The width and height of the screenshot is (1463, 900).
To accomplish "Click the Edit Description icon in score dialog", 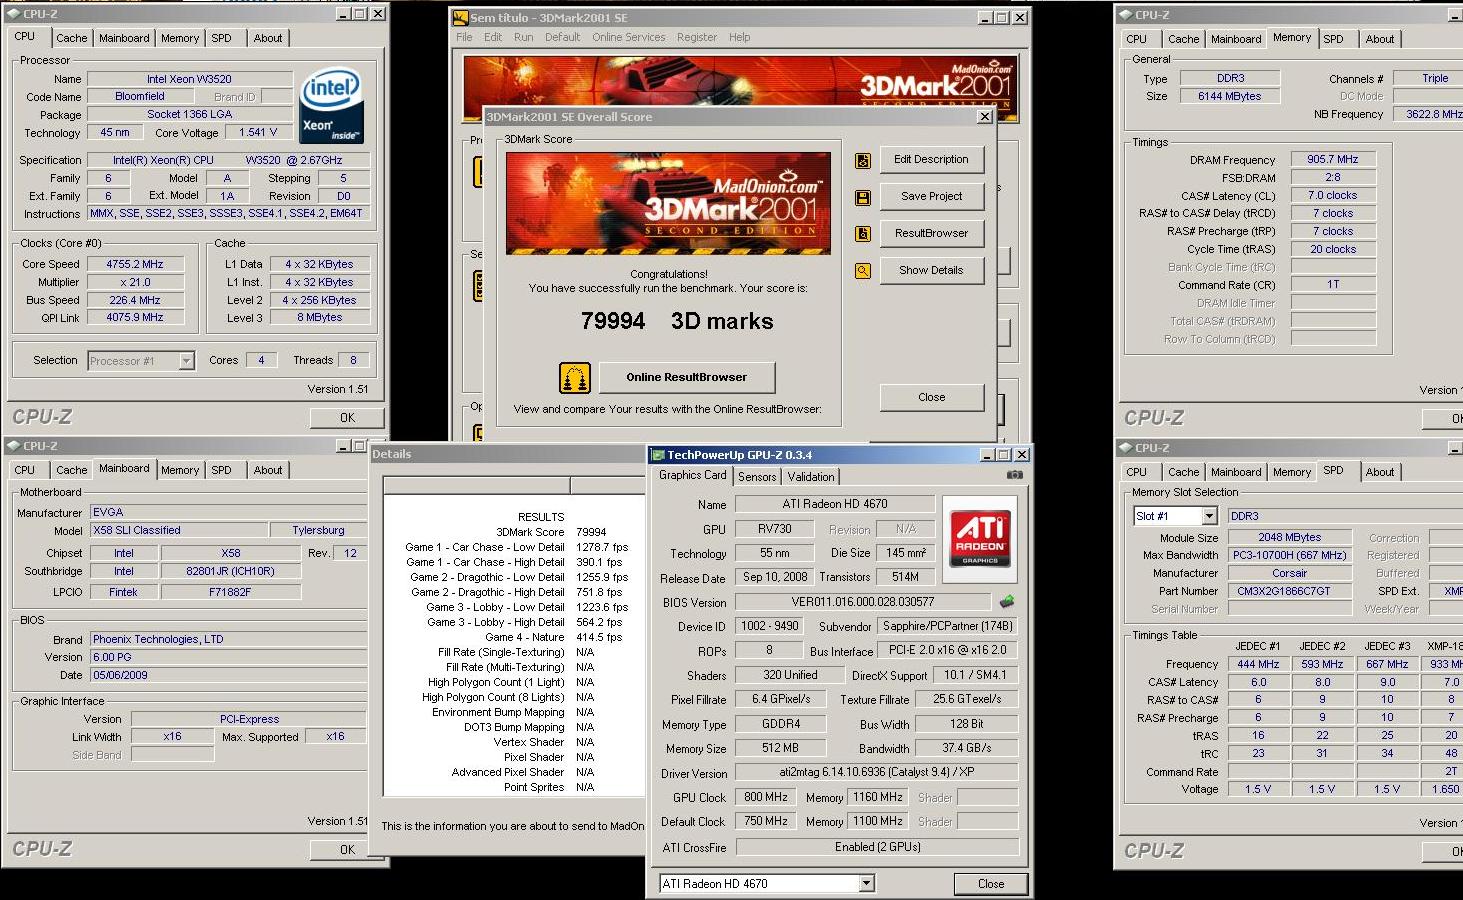I will tap(862, 160).
